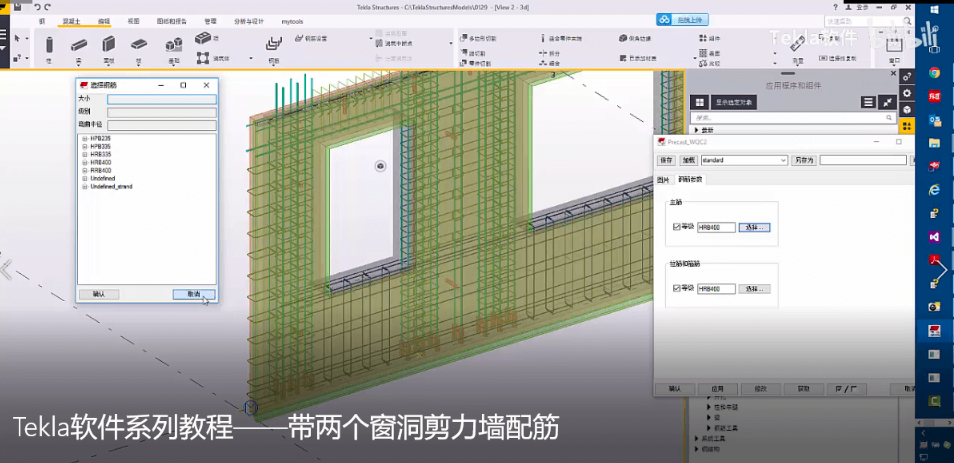Viewport: 954px width, 463px height.
Task: Open Chrome from the Windows taskbar
Action: coord(935,72)
